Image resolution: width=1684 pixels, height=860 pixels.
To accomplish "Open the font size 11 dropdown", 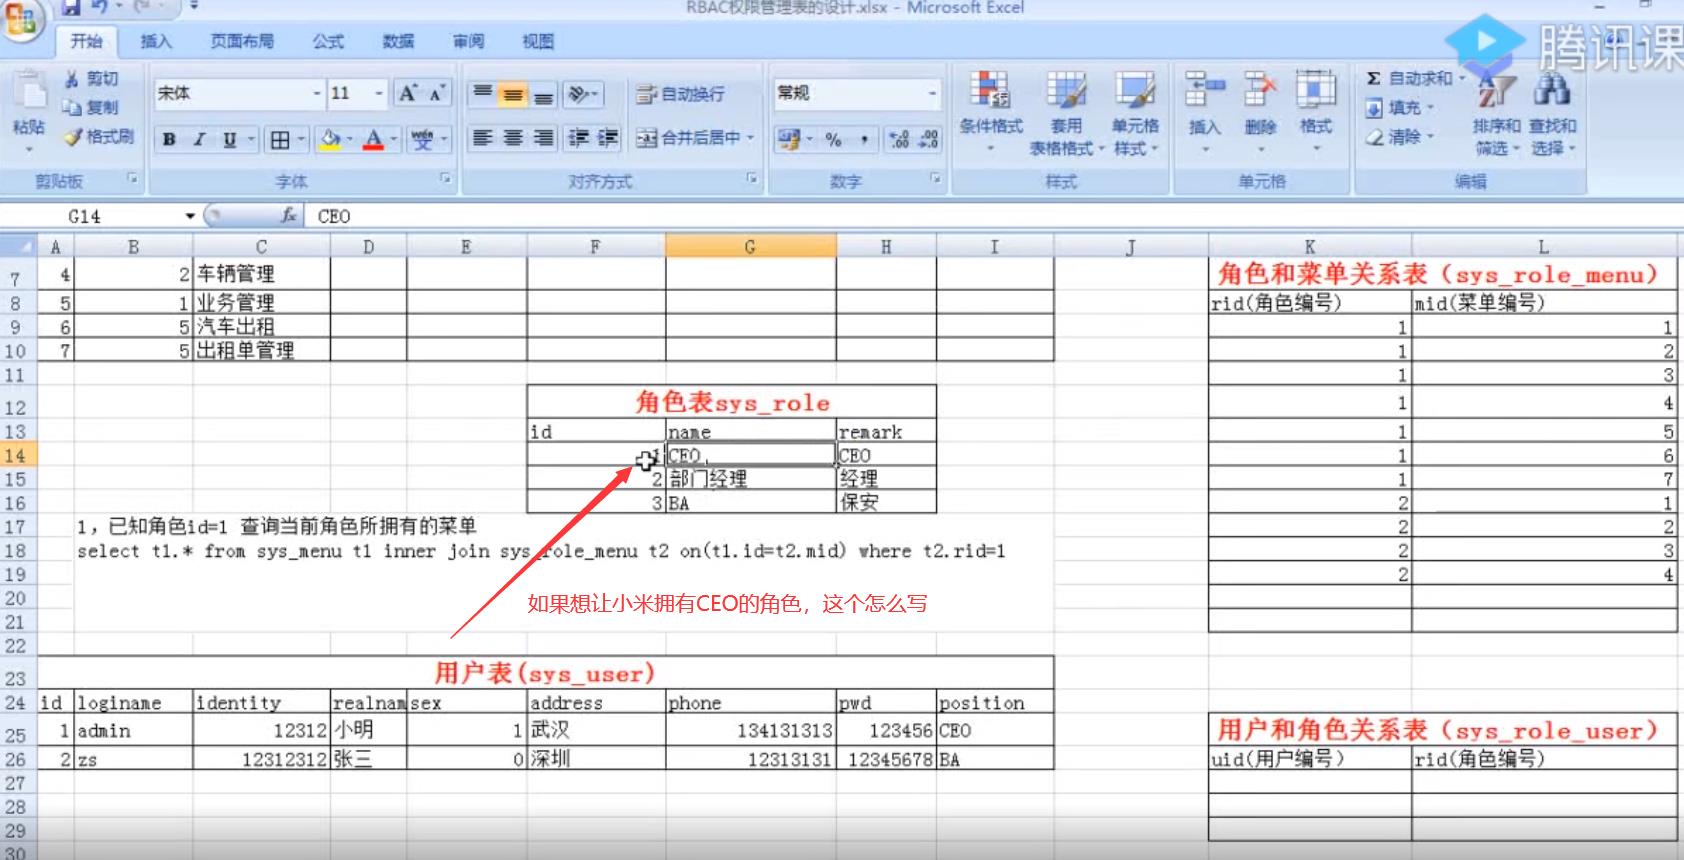I will tap(379, 93).
